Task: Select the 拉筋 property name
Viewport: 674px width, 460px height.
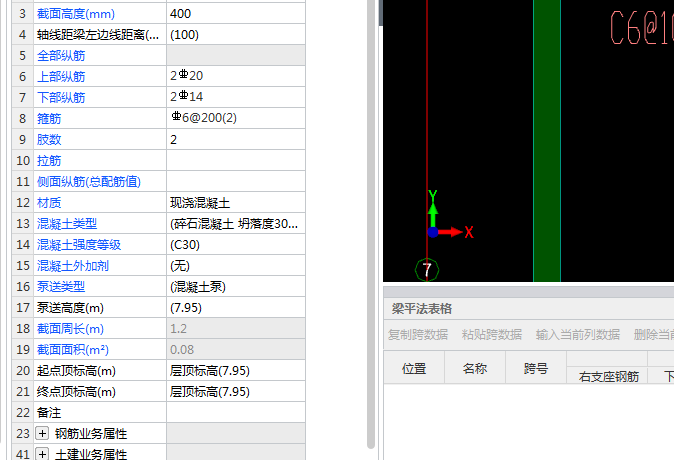Action: tap(49, 161)
